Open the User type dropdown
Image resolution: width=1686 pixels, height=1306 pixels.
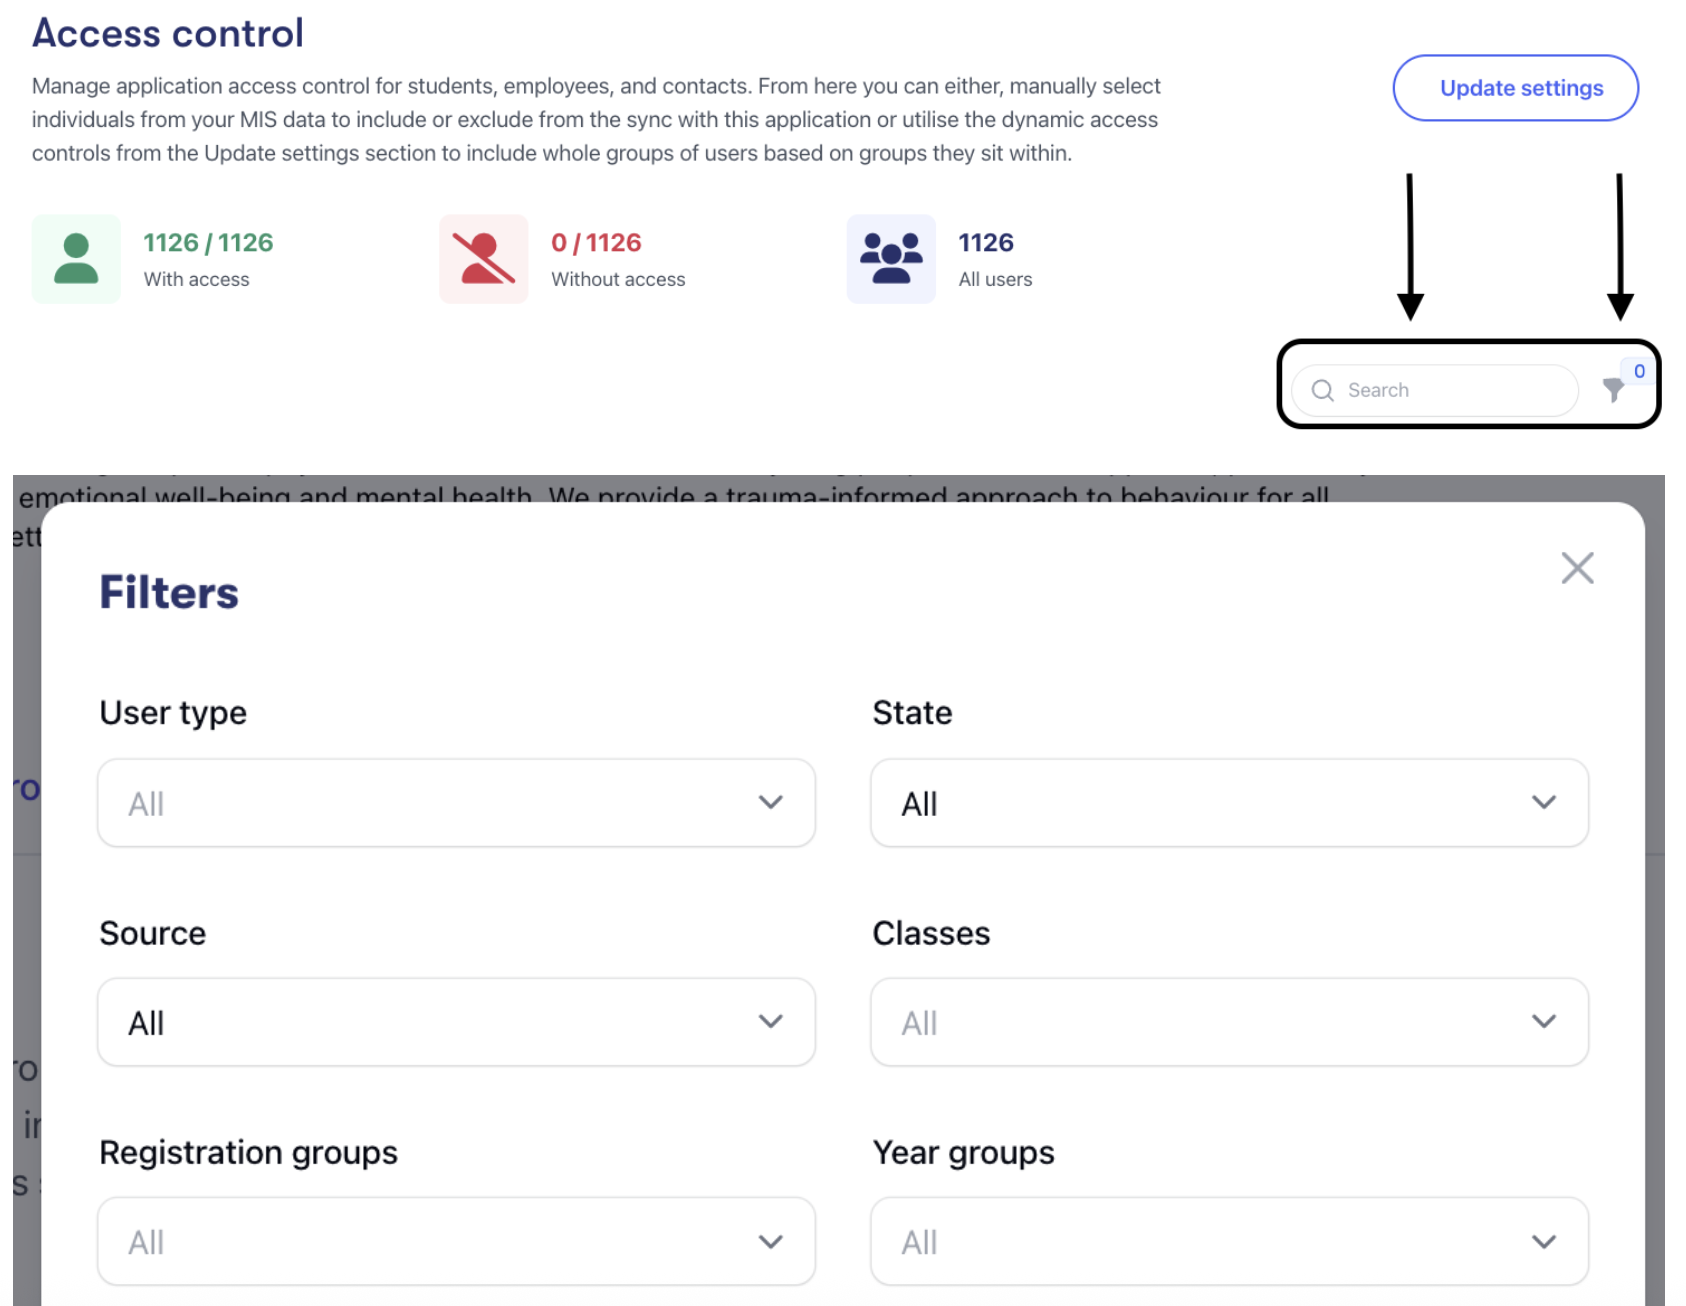point(456,803)
